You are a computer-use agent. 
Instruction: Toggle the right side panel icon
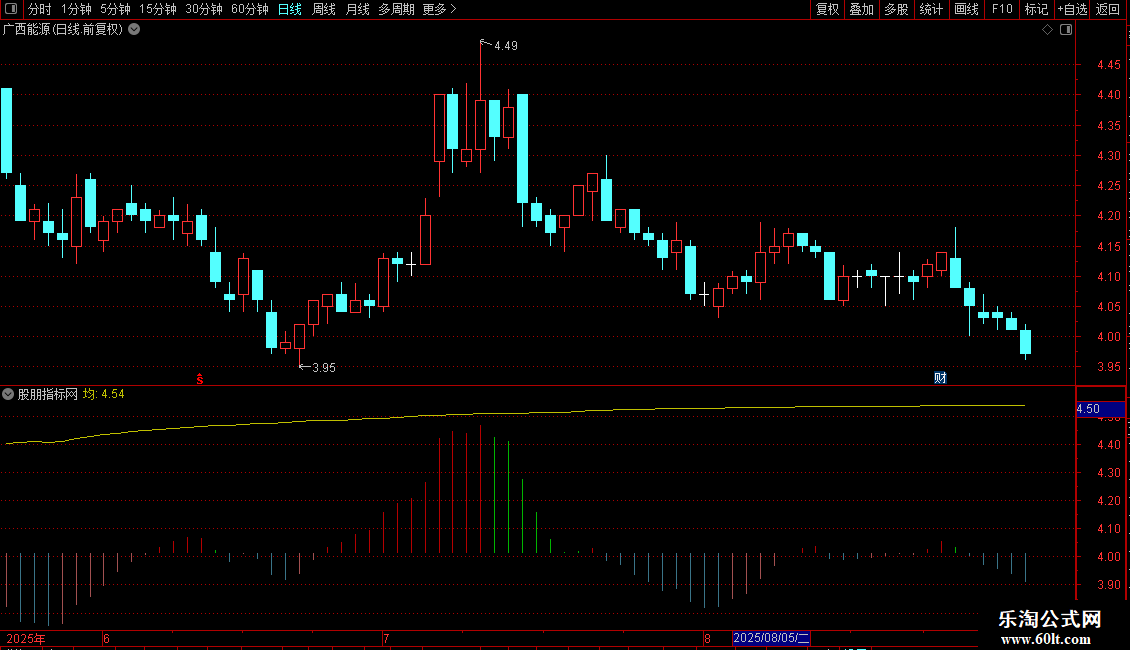1066,30
